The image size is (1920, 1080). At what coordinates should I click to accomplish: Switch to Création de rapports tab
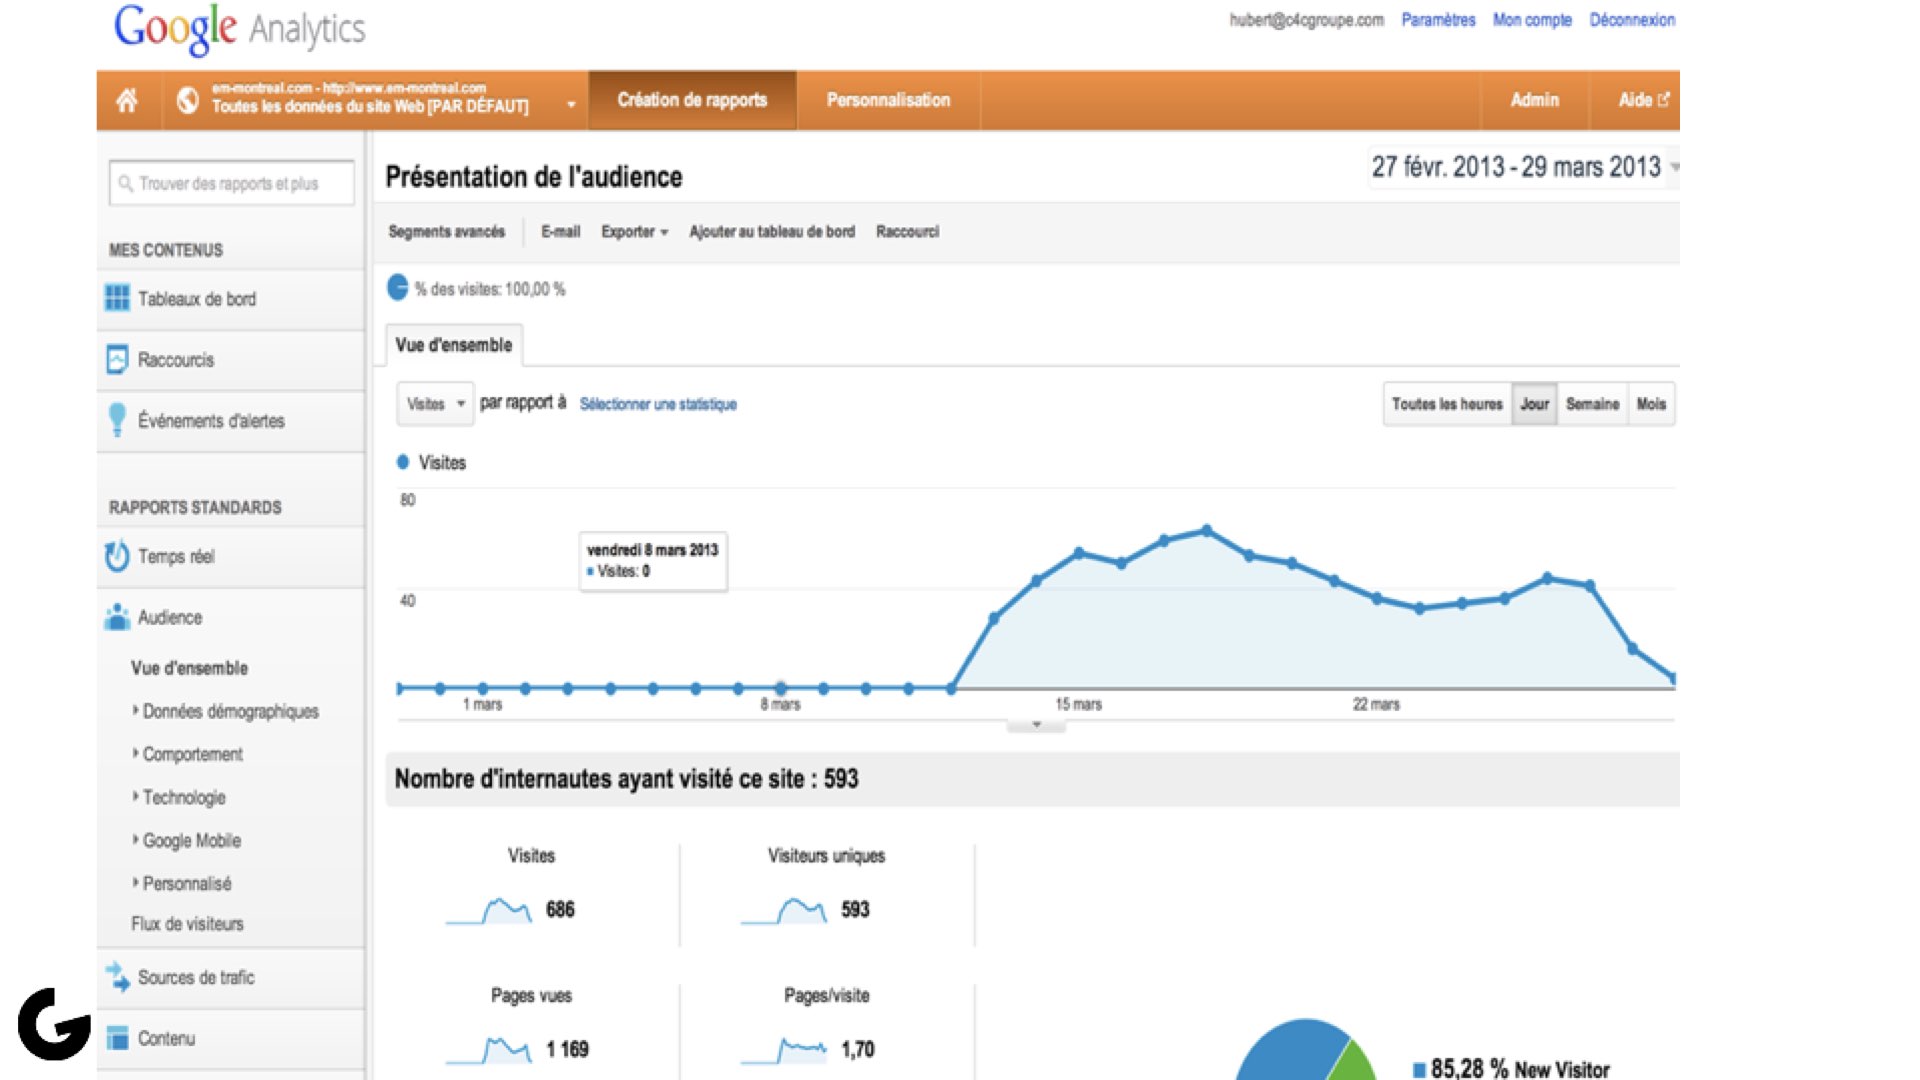tap(692, 100)
